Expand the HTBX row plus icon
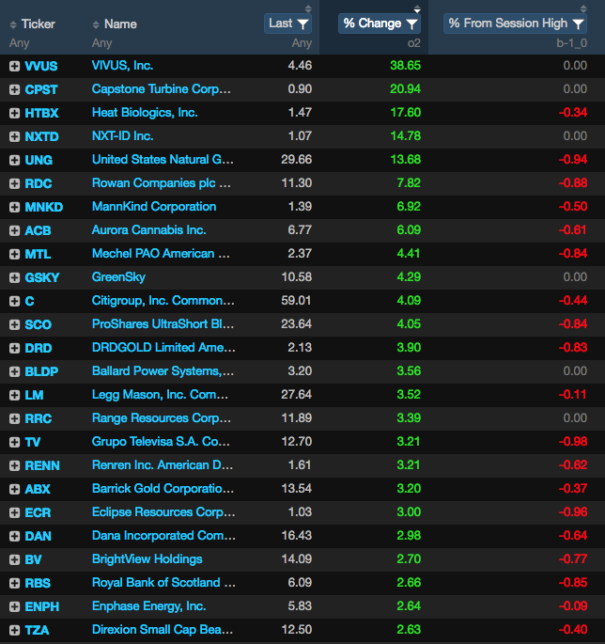Viewport: 605px width, 644px height. [x=14, y=113]
